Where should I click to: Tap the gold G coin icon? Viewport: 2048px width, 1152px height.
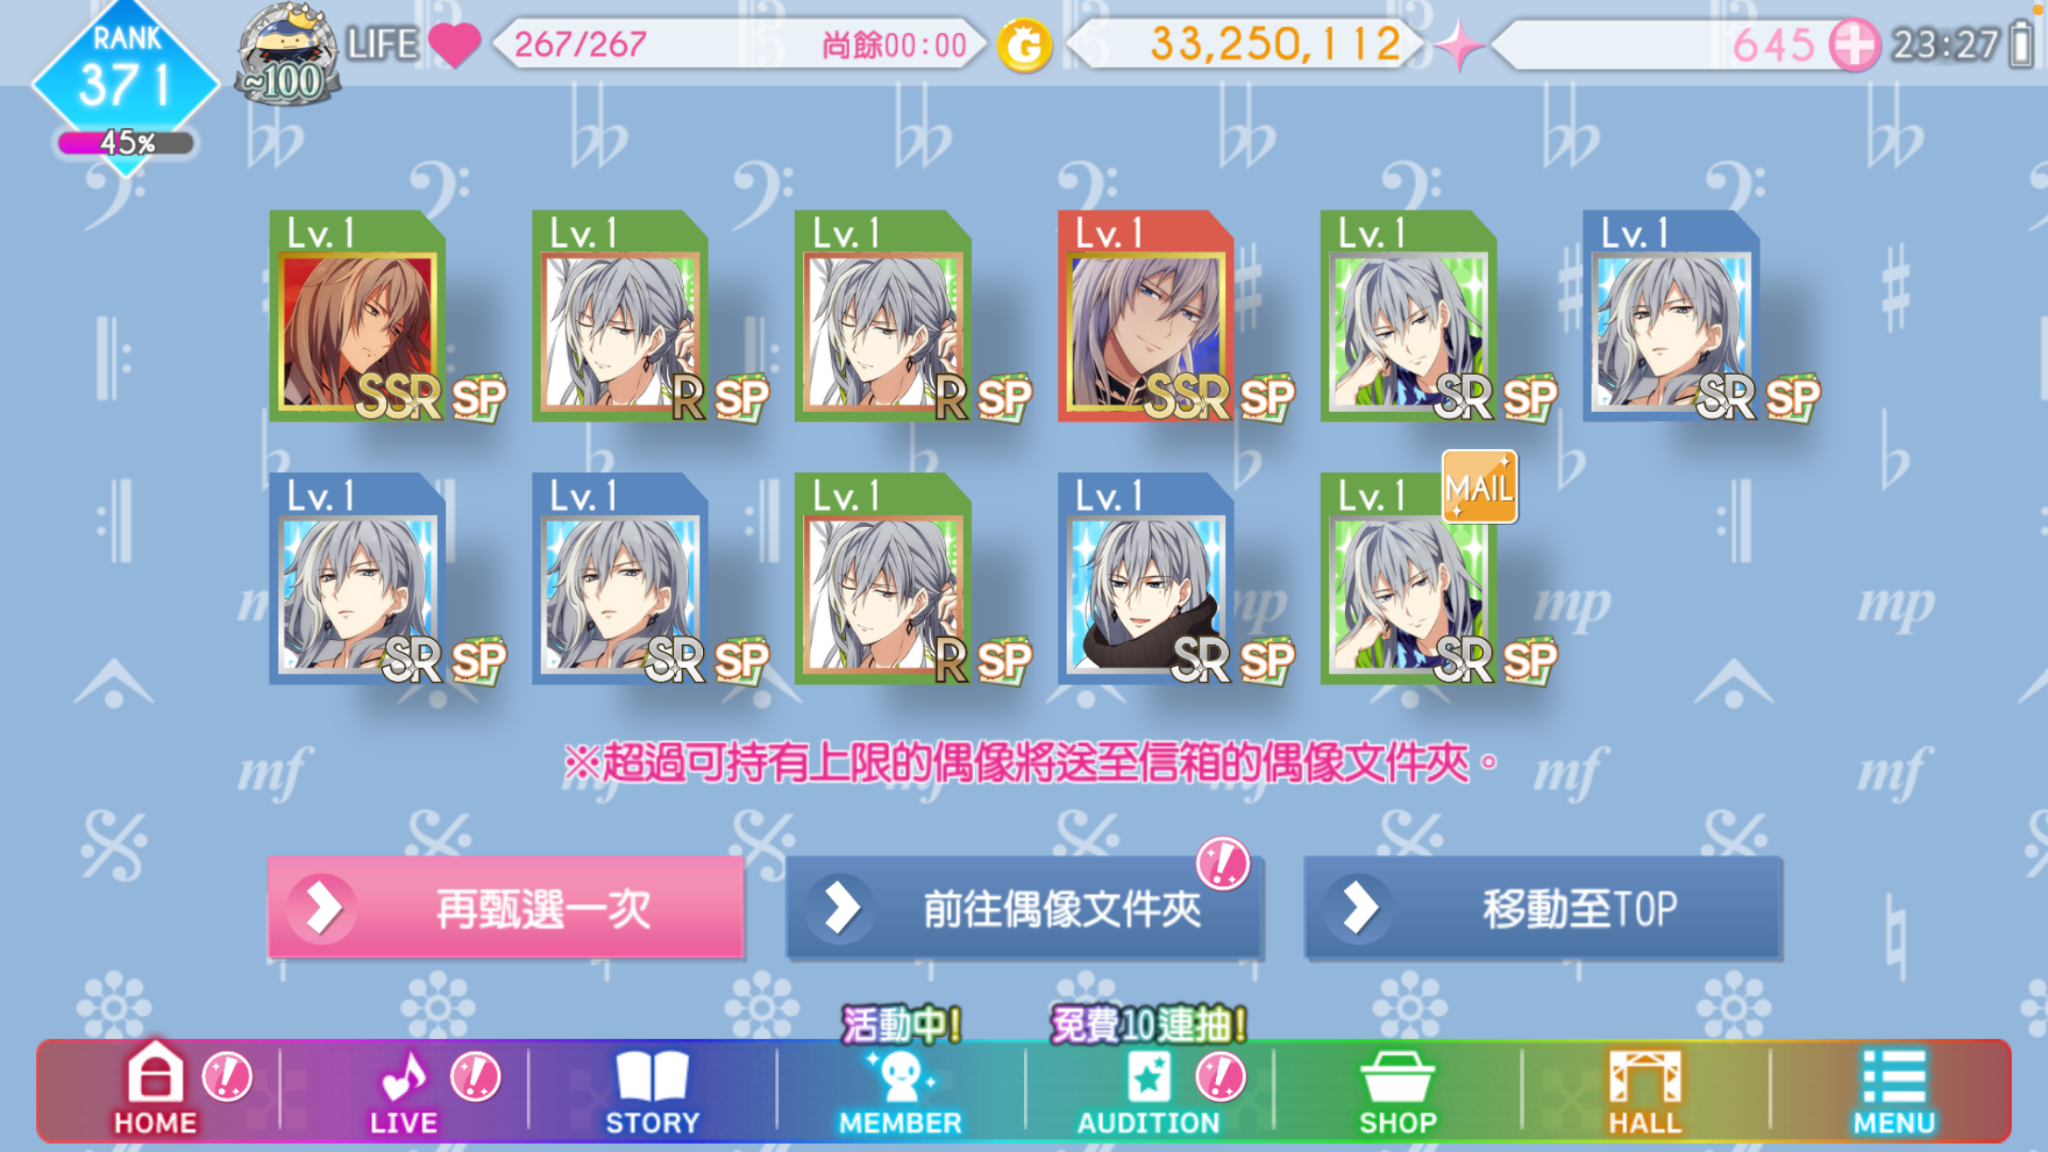[x=1024, y=45]
